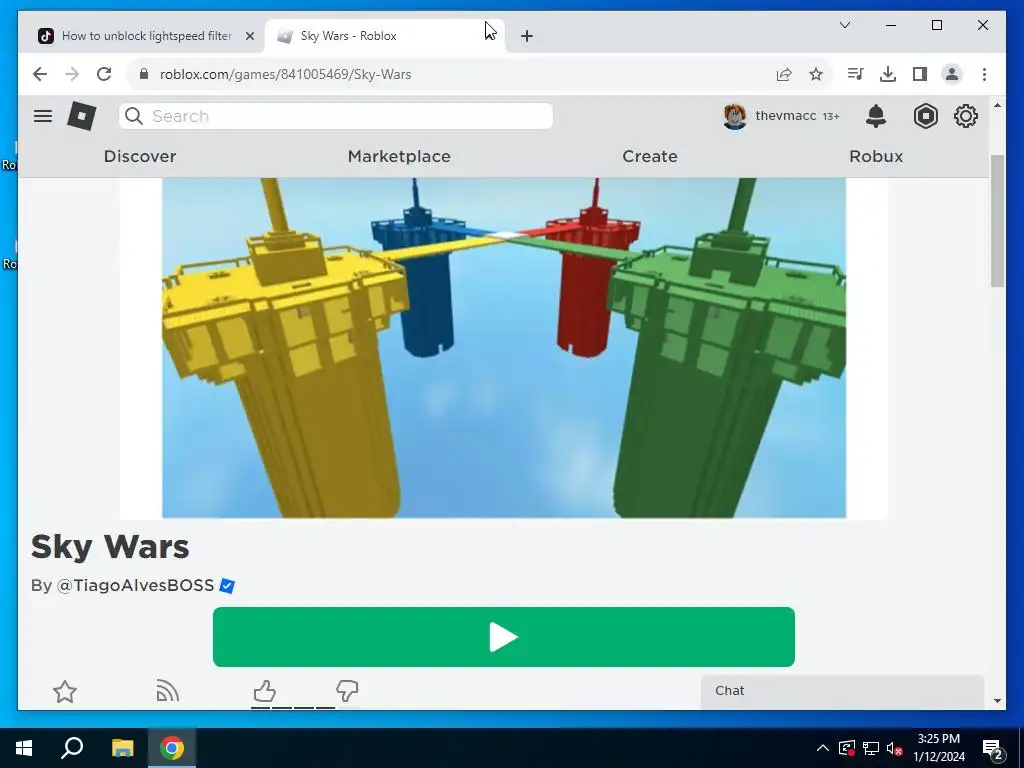1024x768 pixels.
Task: Open the Roblox settings gear
Action: click(965, 116)
